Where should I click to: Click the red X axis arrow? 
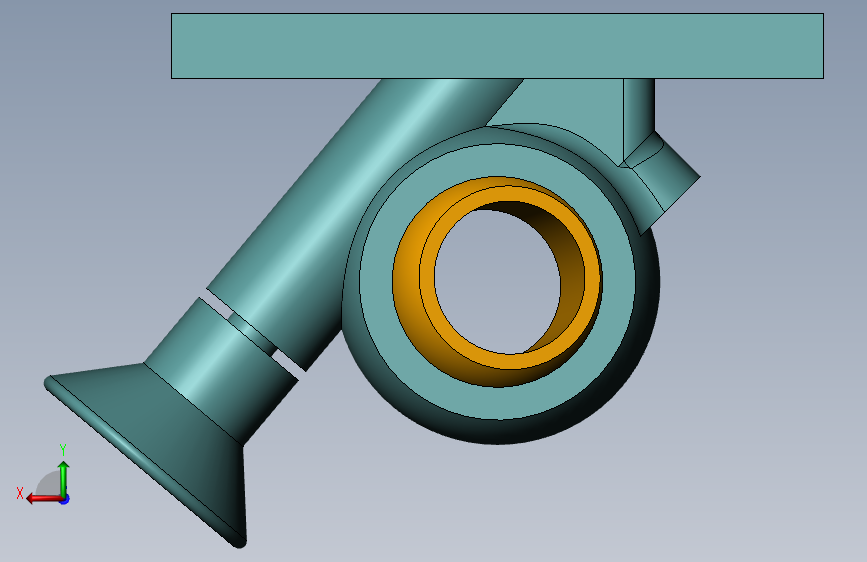[44, 499]
